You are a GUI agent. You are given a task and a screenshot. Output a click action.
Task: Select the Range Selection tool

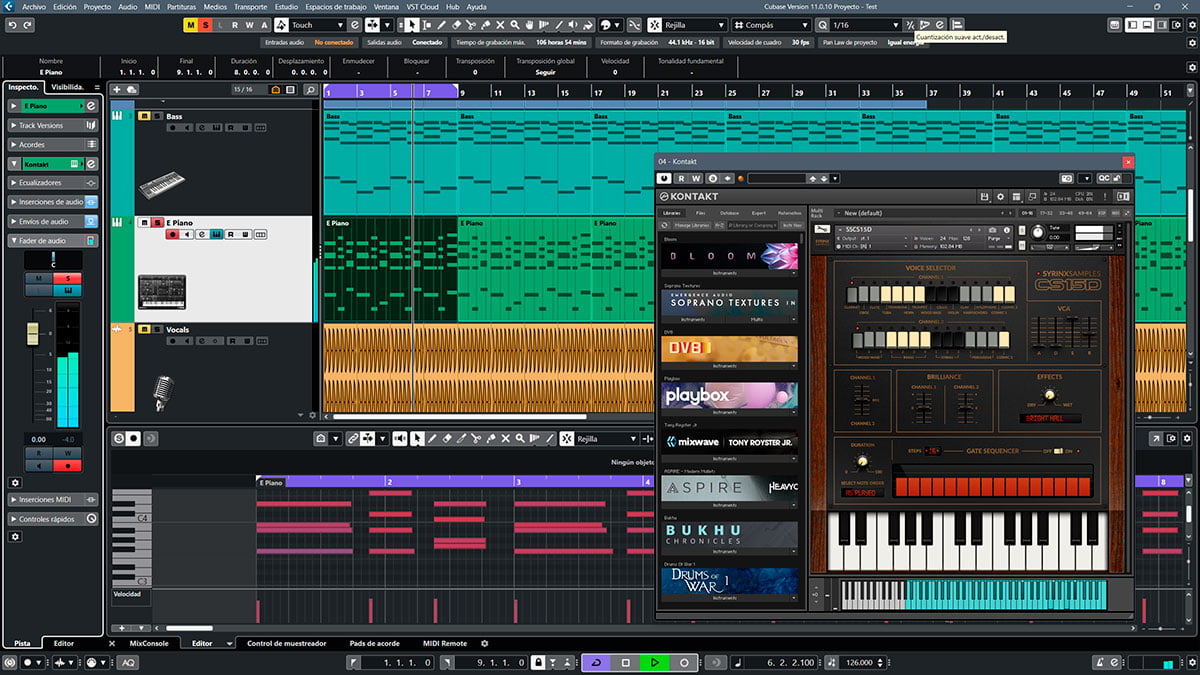[x=428, y=24]
